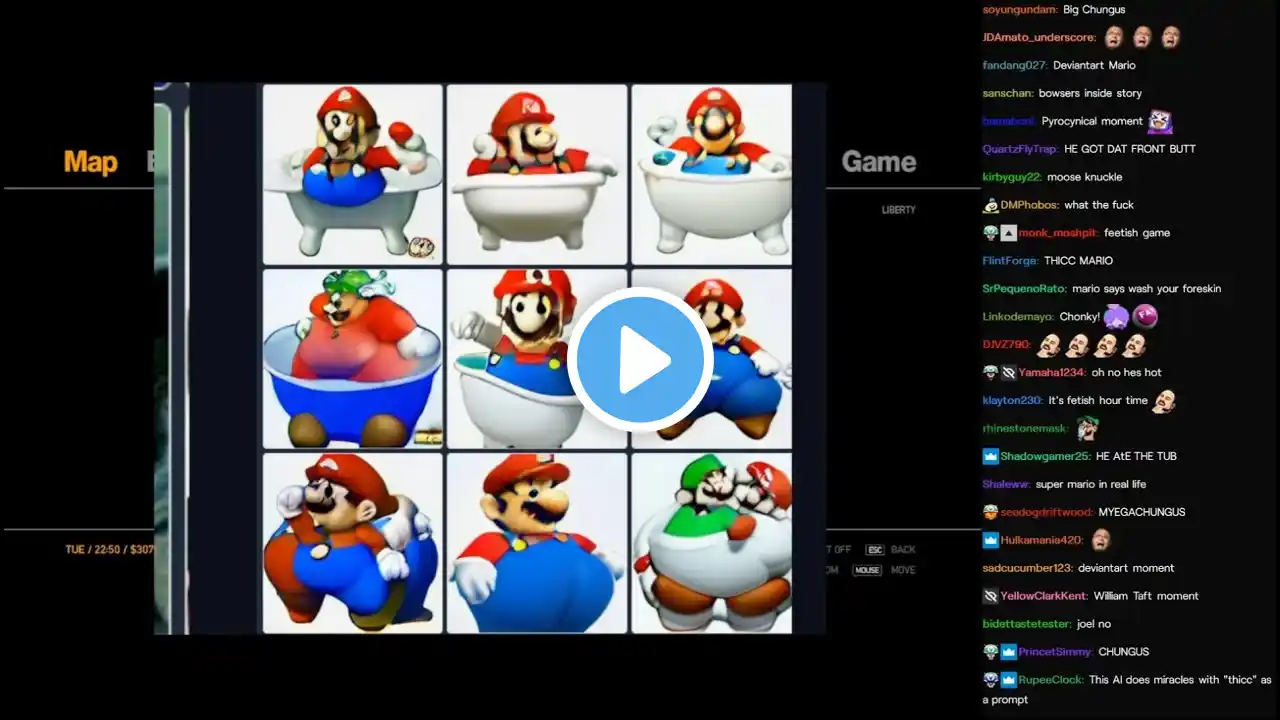This screenshot has width=1280, height=720.
Task: Click the mushroom badge beside RupeeClock
Action: tap(990, 680)
